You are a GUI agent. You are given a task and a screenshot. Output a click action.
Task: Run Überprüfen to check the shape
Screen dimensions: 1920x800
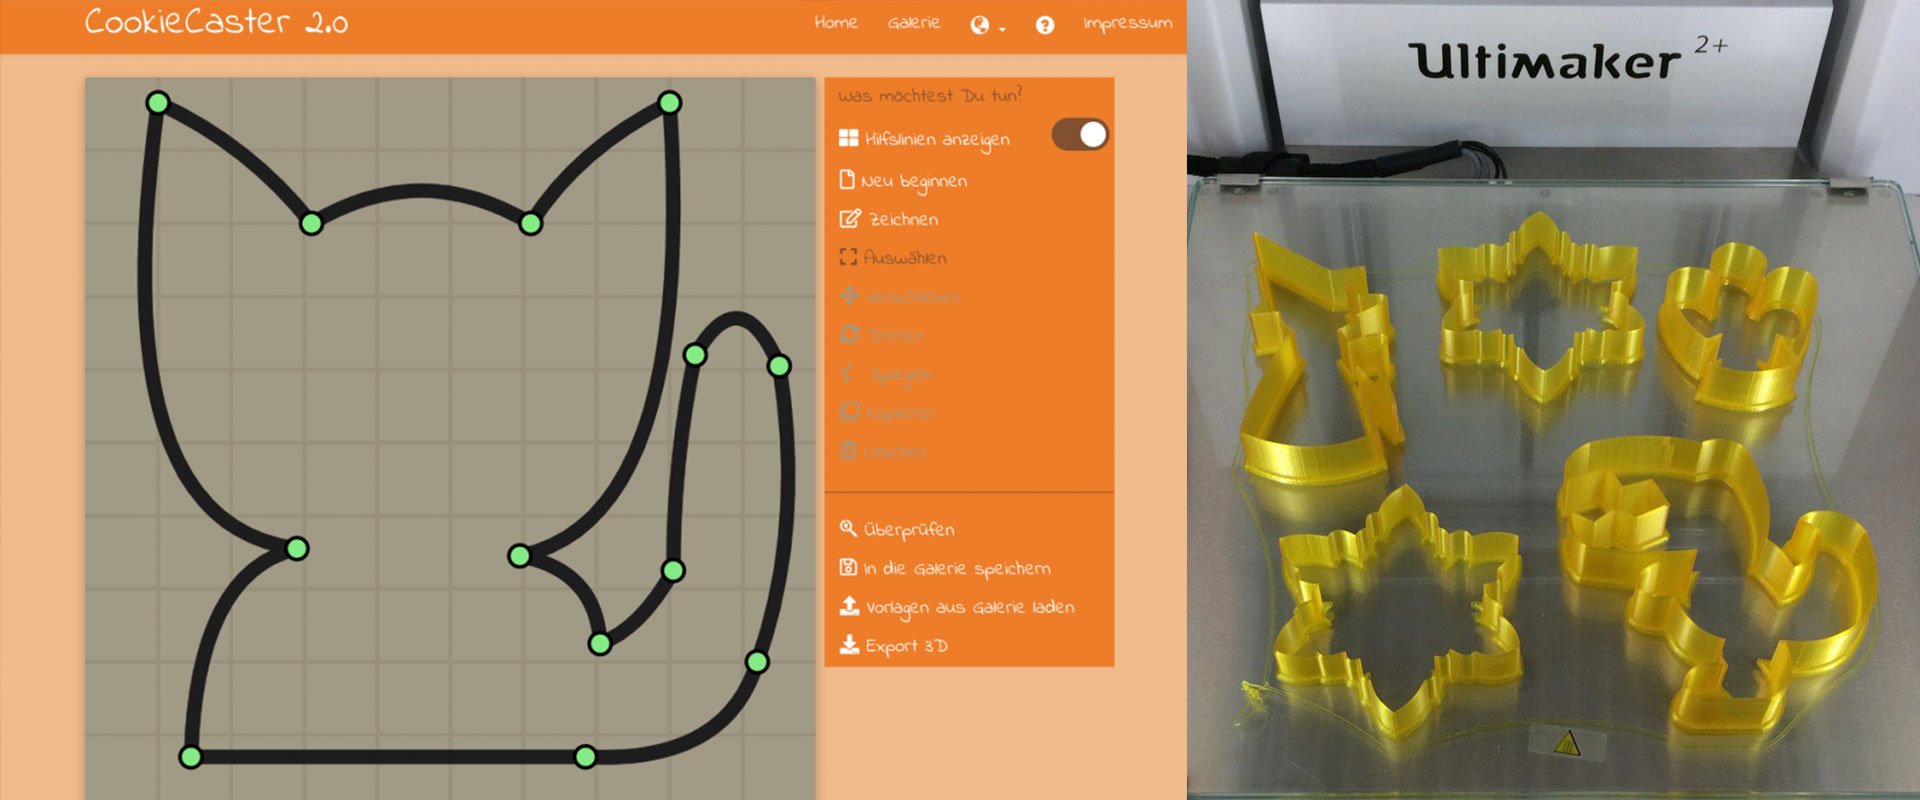[x=897, y=529]
